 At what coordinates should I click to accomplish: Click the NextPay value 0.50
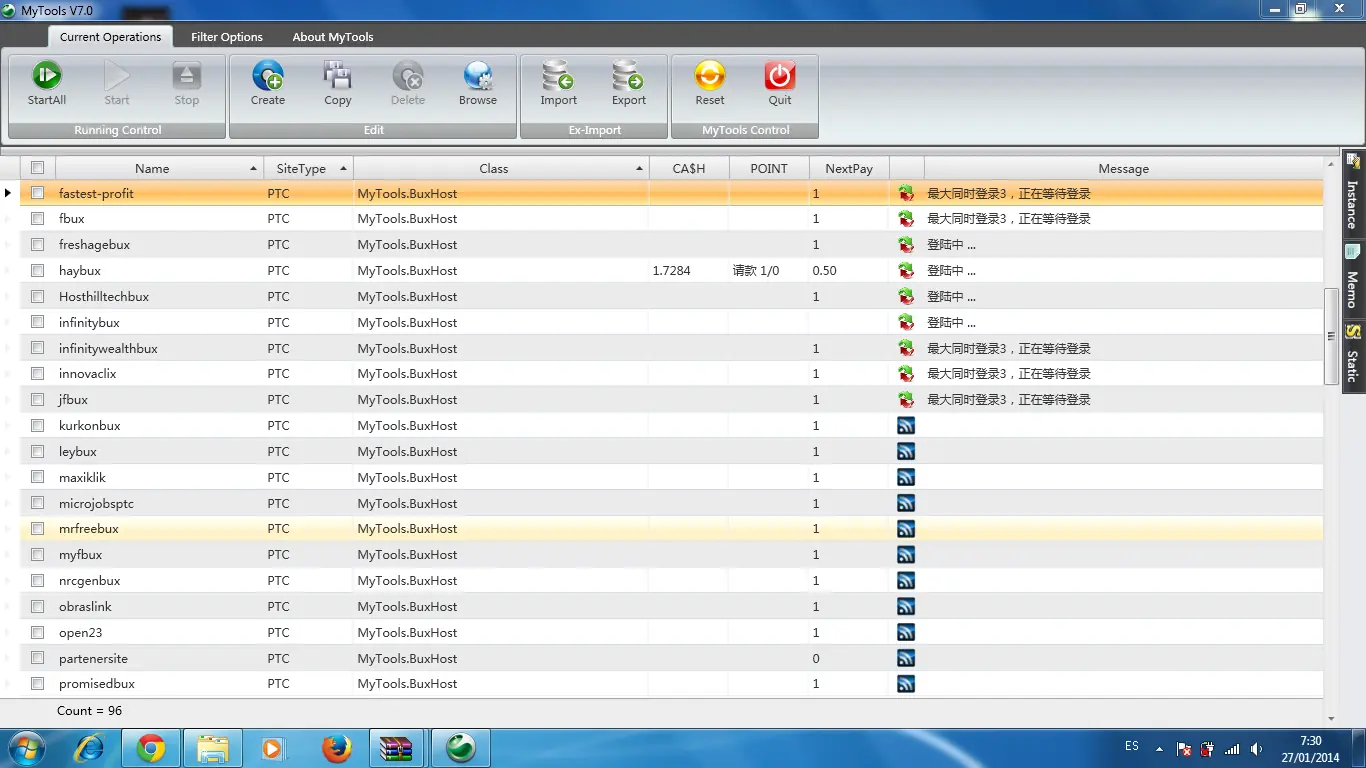pyautogui.click(x=825, y=271)
